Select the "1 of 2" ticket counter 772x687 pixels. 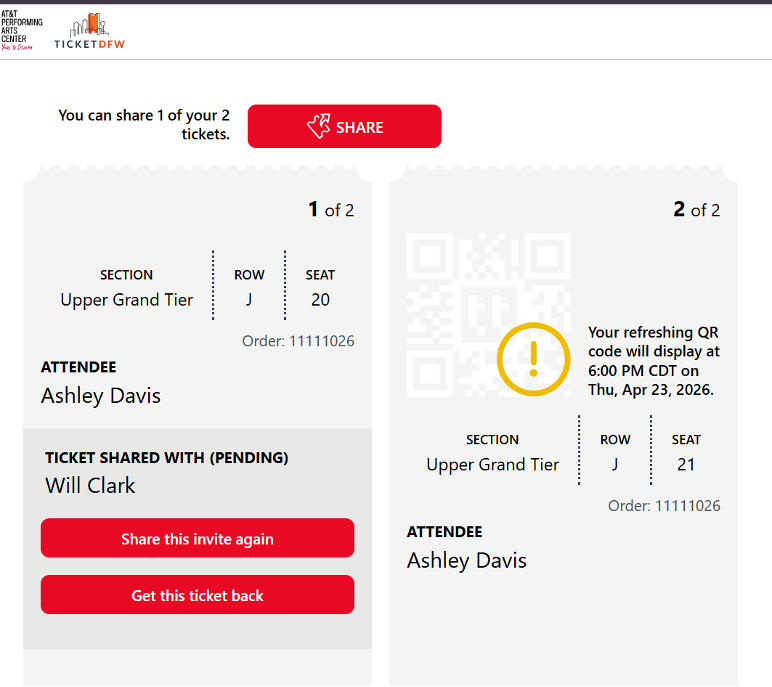click(x=331, y=210)
